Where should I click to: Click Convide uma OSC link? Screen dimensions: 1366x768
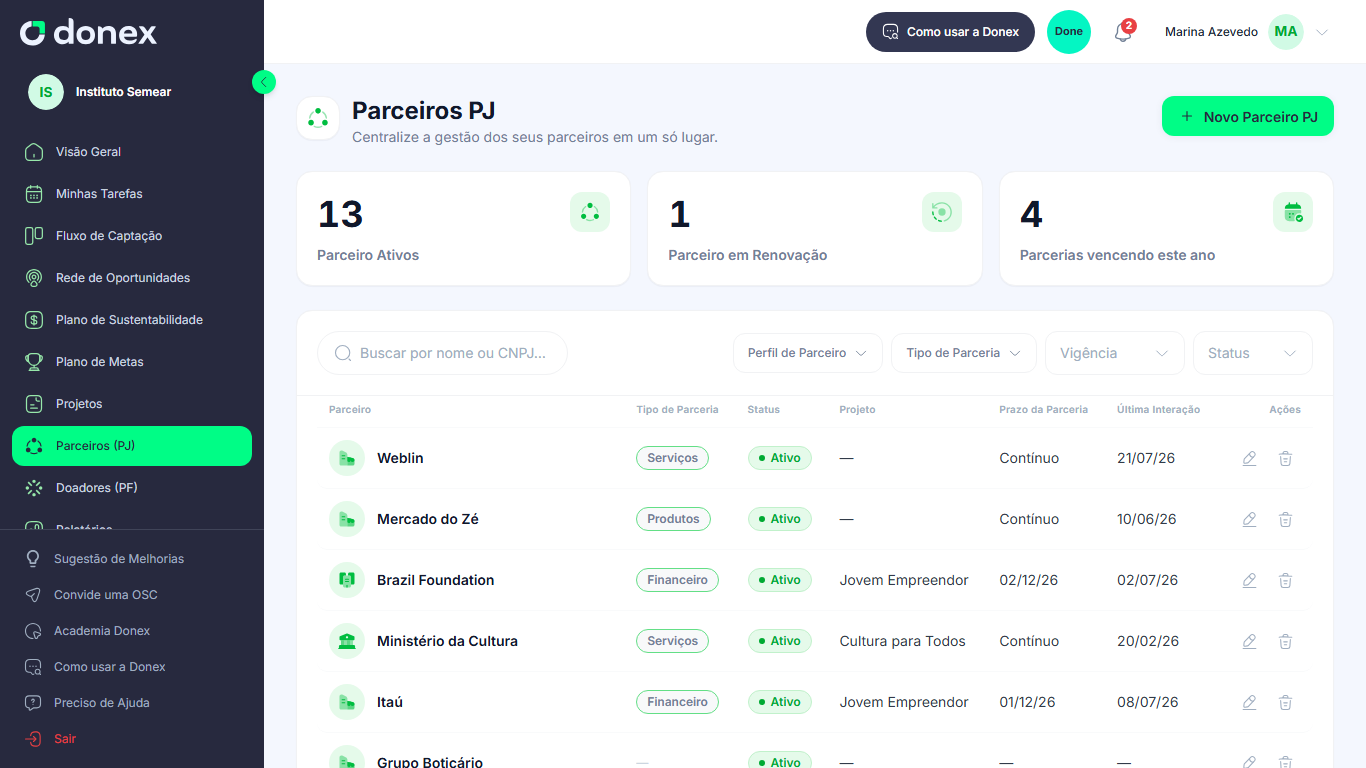click(92, 595)
